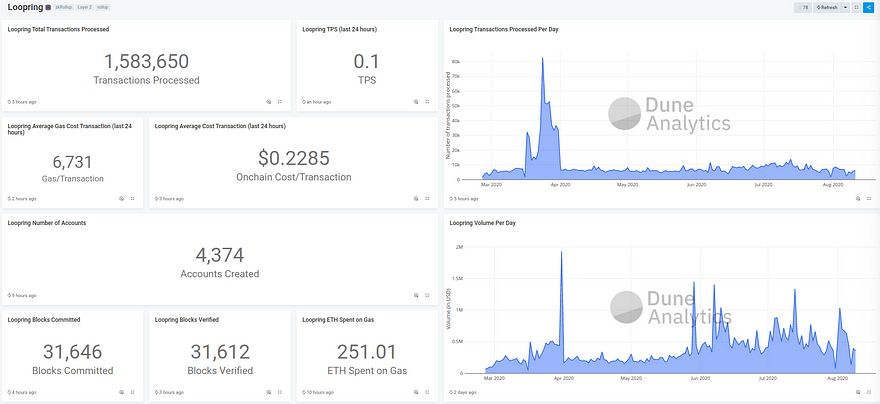Click the blue share dashboard icon
This screenshot has height=404, width=880.
(x=869, y=7)
